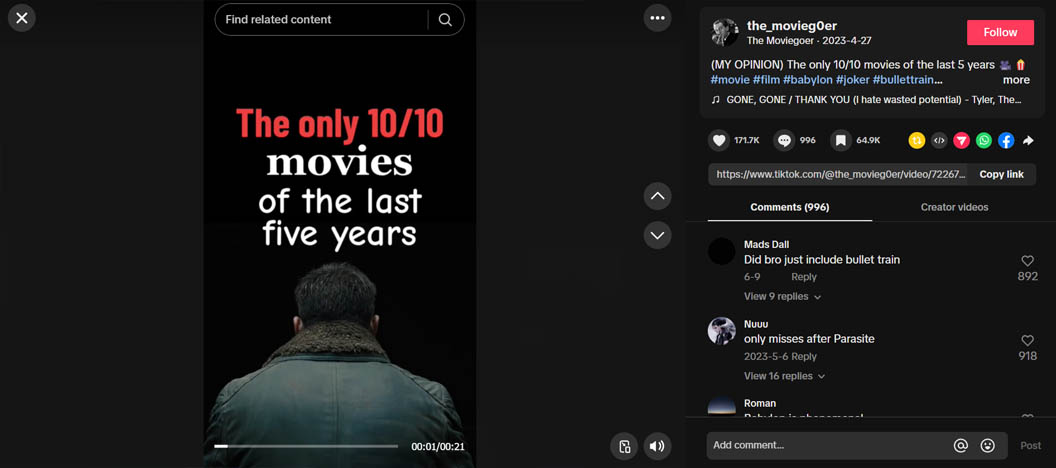Click the #film hashtag

[x=766, y=80]
